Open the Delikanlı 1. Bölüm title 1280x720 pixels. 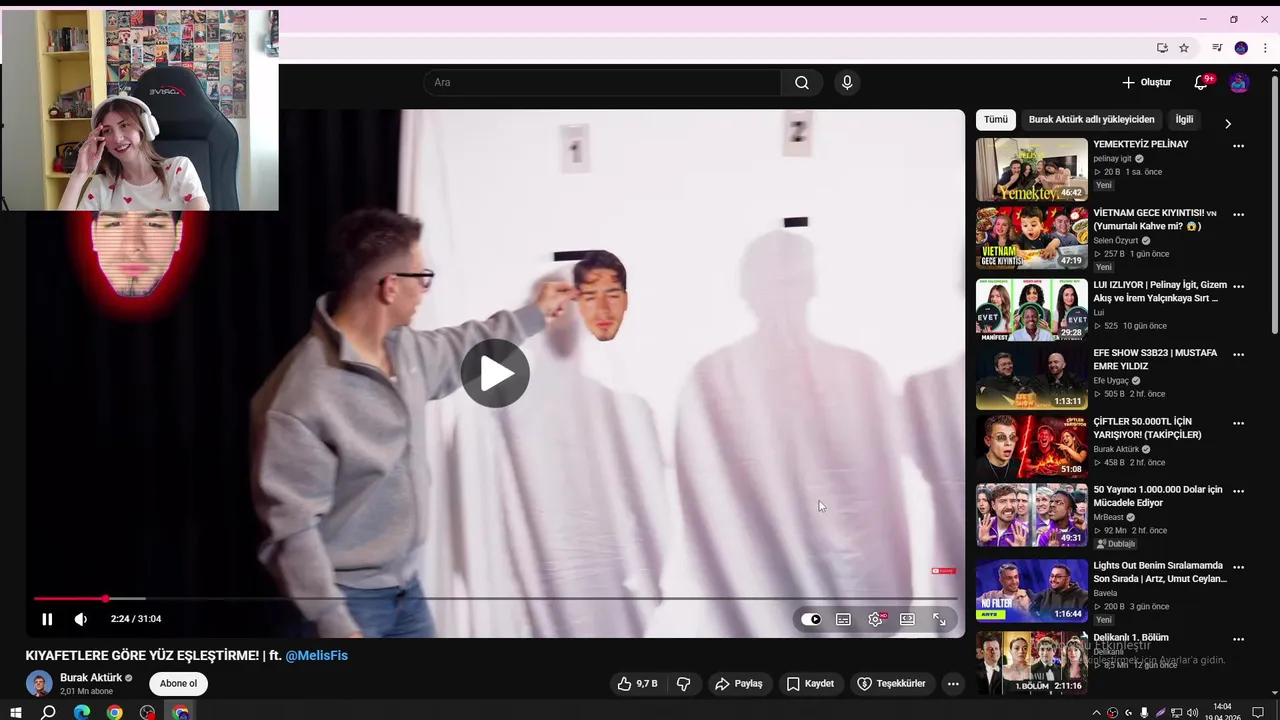click(x=1131, y=638)
